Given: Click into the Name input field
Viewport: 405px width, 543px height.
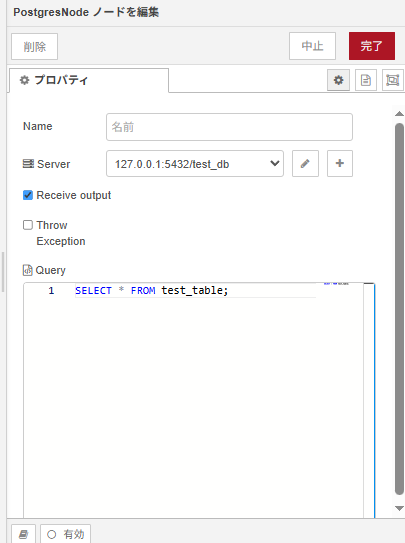Looking at the screenshot, I should tap(230, 127).
